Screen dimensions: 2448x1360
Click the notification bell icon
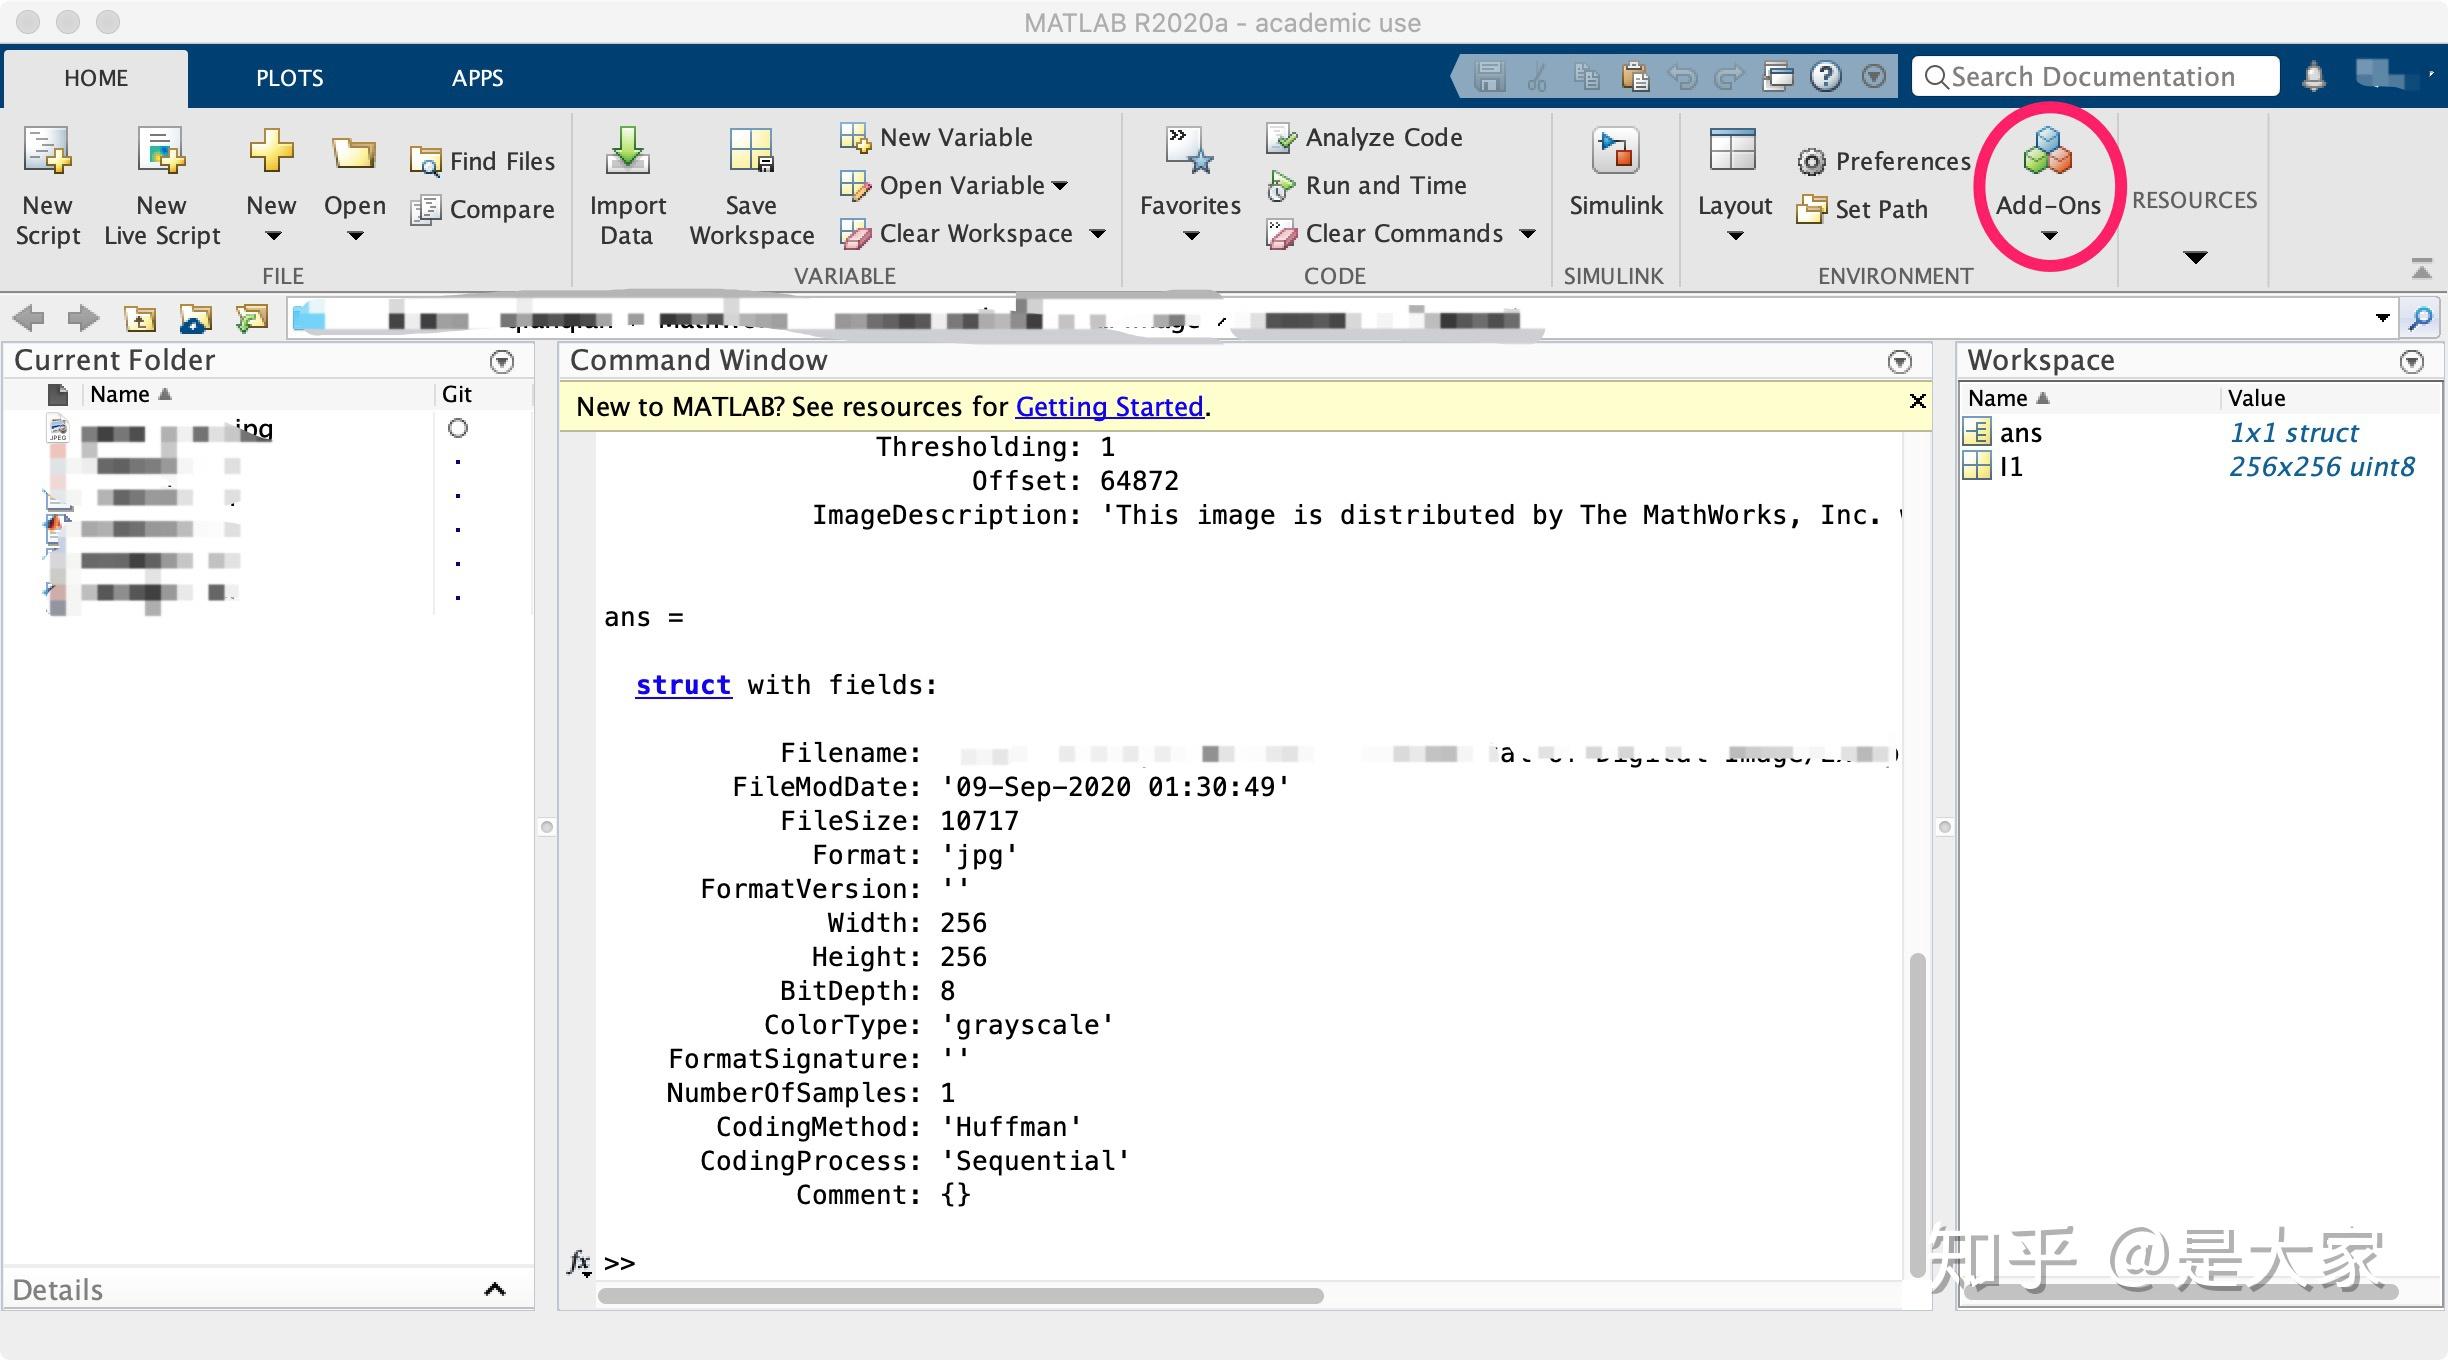2313,77
